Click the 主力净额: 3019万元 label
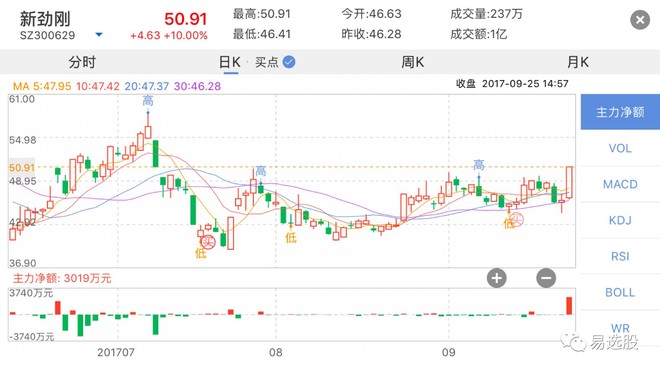 (x=62, y=278)
